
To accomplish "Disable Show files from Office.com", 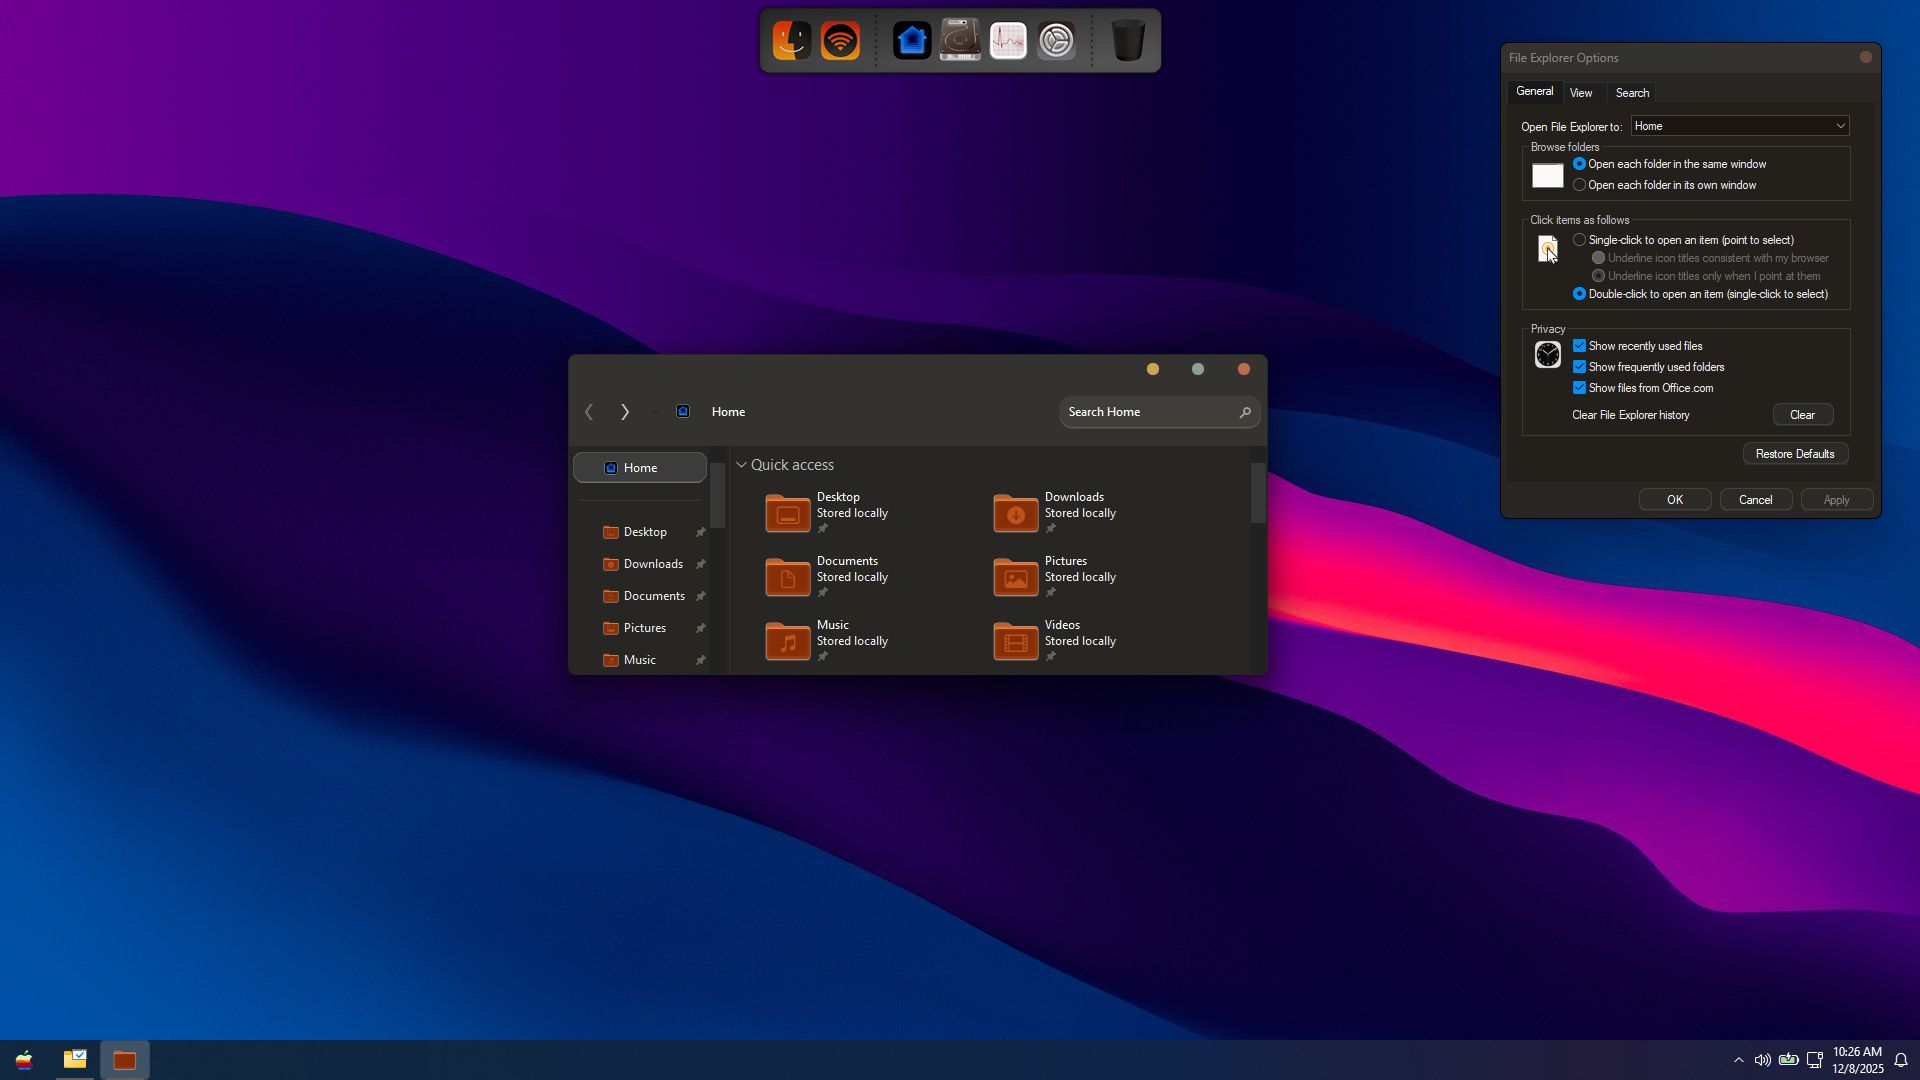I will tap(1579, 388).
